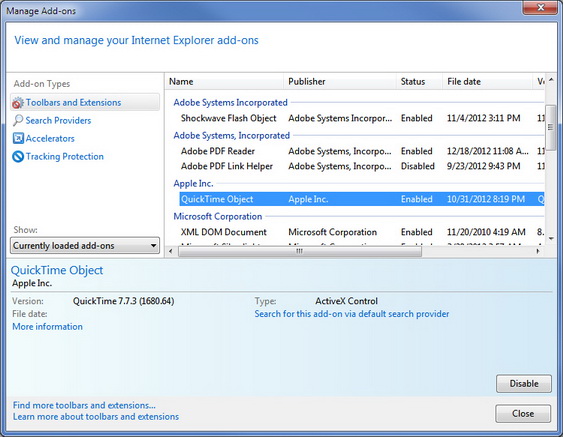Select the XML DOM Document row
The image size is (563, 437).
pos(362,232)
